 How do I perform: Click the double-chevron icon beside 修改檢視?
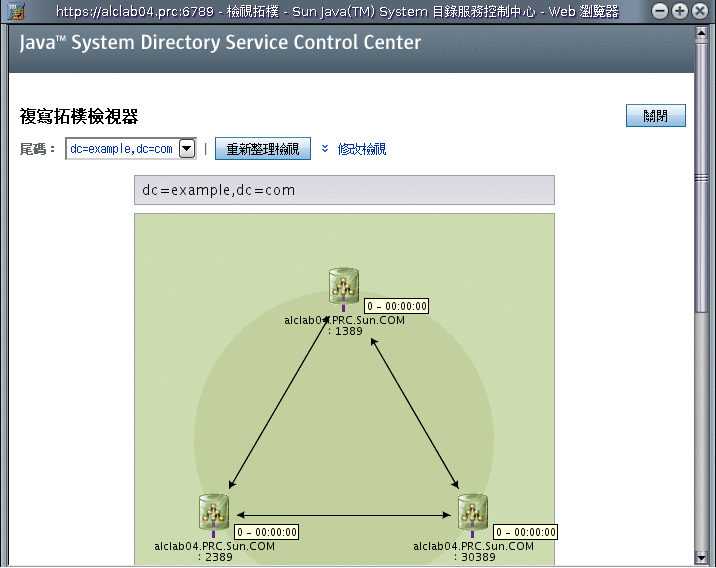[x=325, y=148]
